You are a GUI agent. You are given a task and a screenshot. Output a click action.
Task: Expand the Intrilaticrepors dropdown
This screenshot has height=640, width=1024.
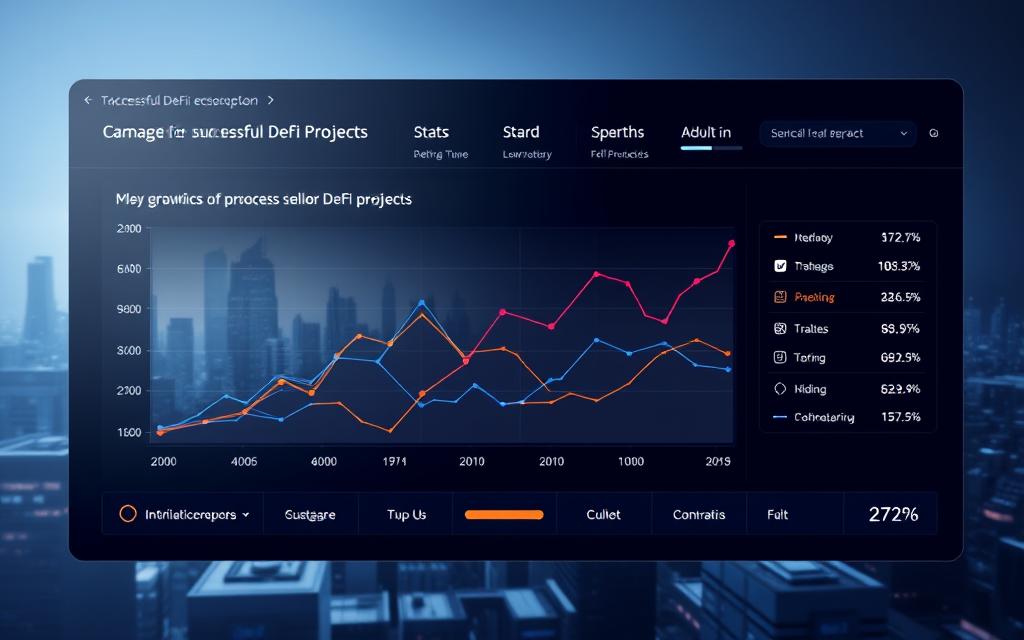(x=246, y=513)
